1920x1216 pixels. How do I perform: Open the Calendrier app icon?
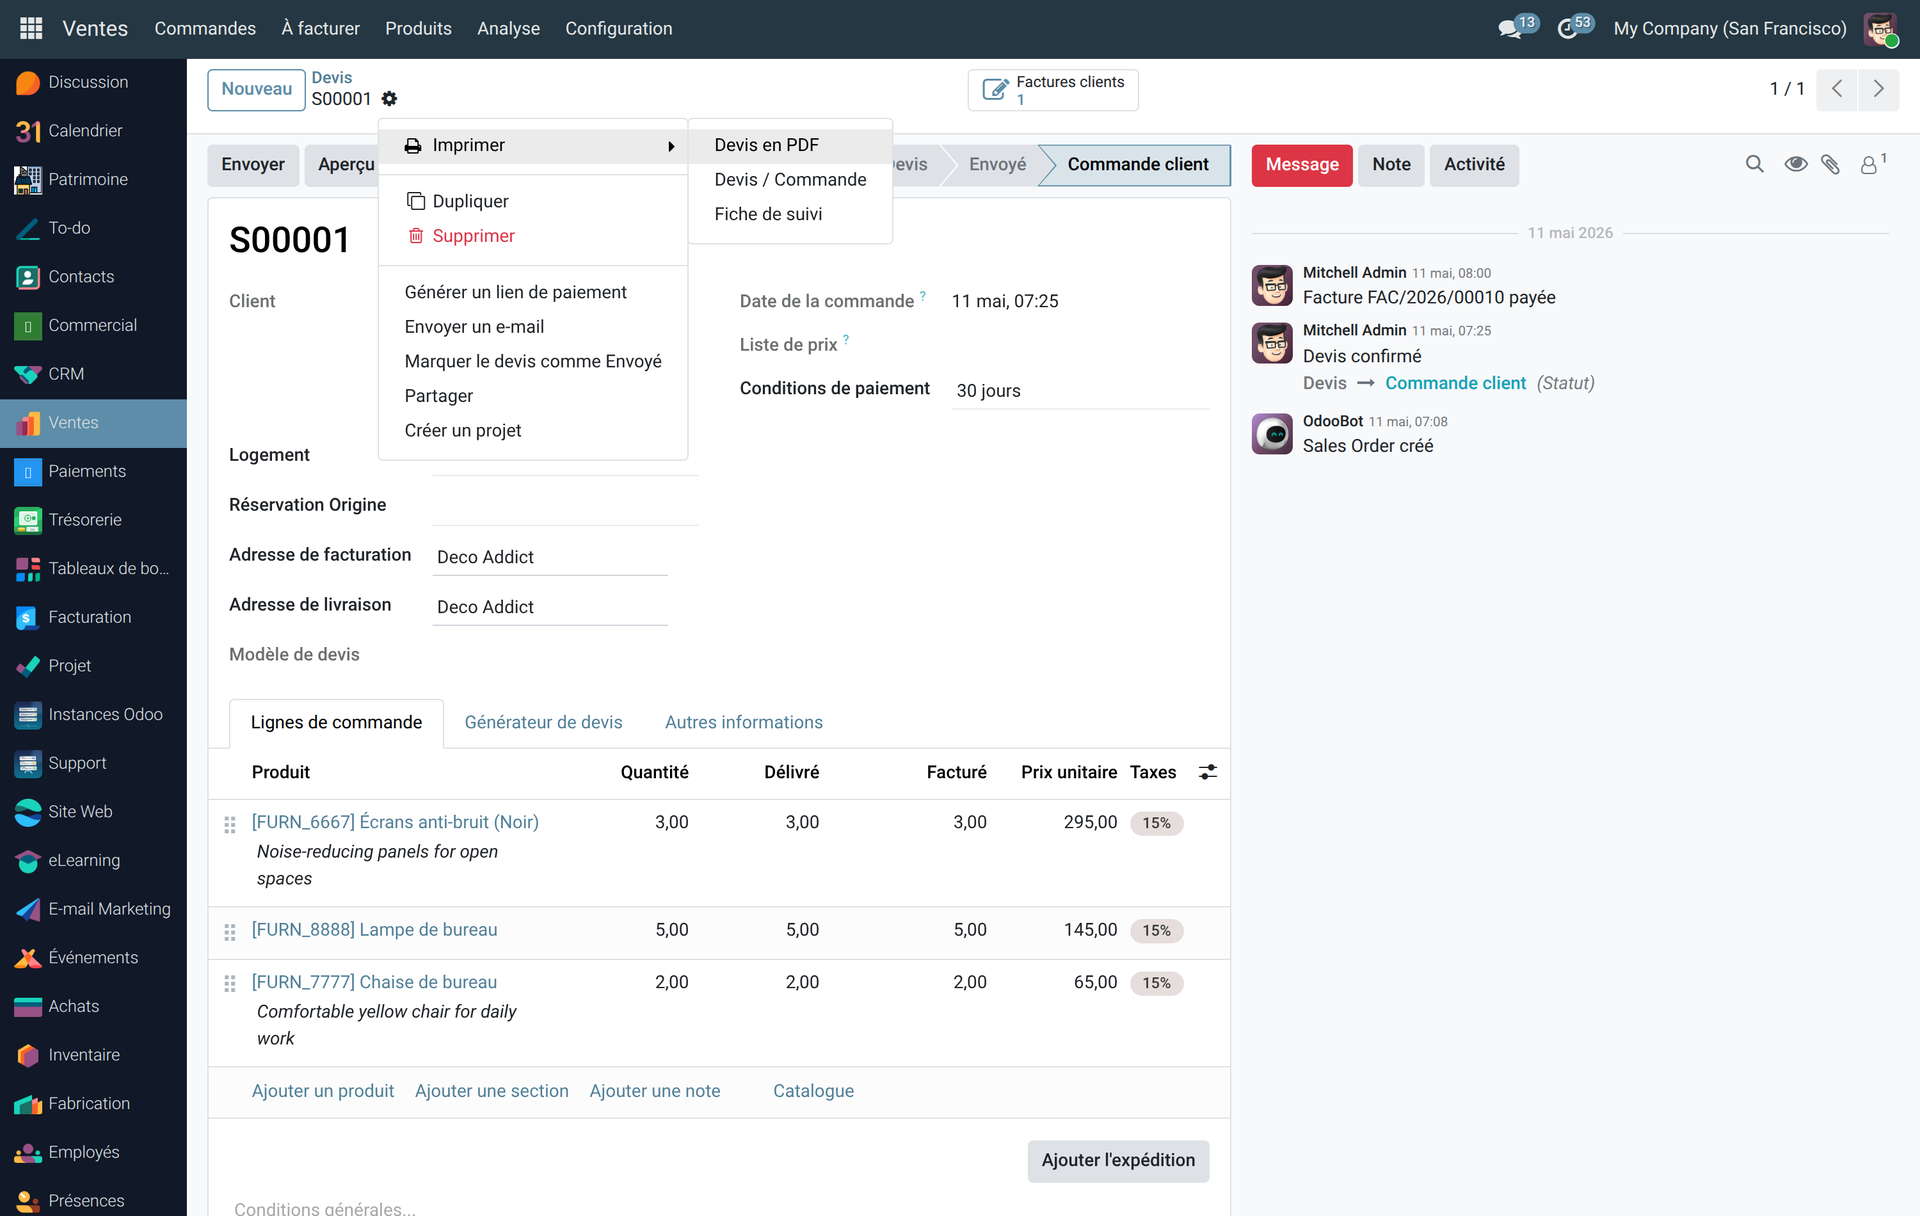[x=28, y=131]
